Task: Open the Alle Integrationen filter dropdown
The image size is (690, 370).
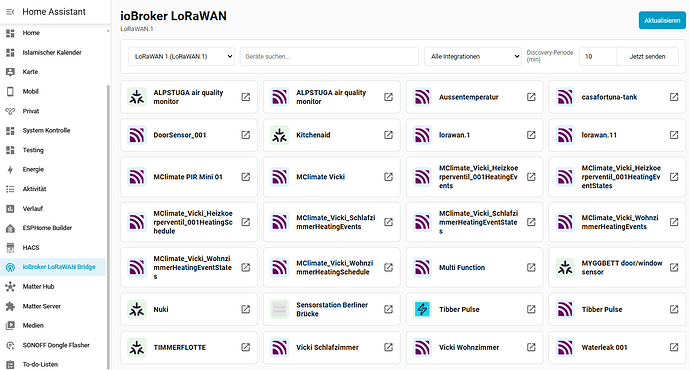Action: [x=473, y=56]
